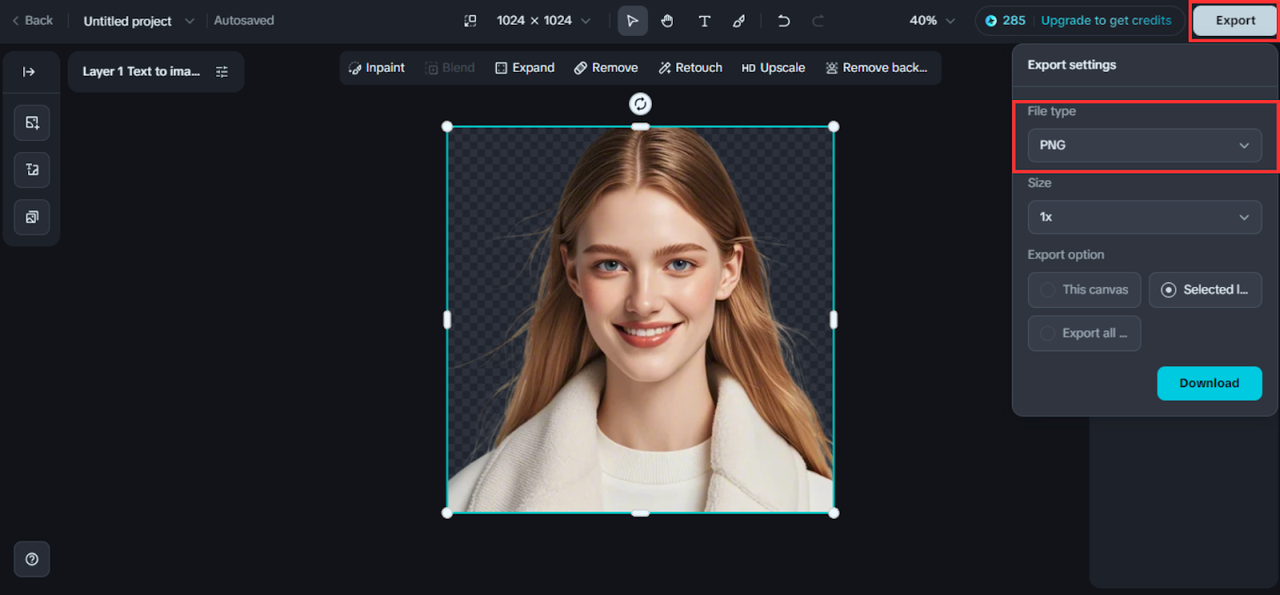Click the Export settings heading
Image resolution: width=1280 pixels, height=595 pixels.
[1072, 65]
